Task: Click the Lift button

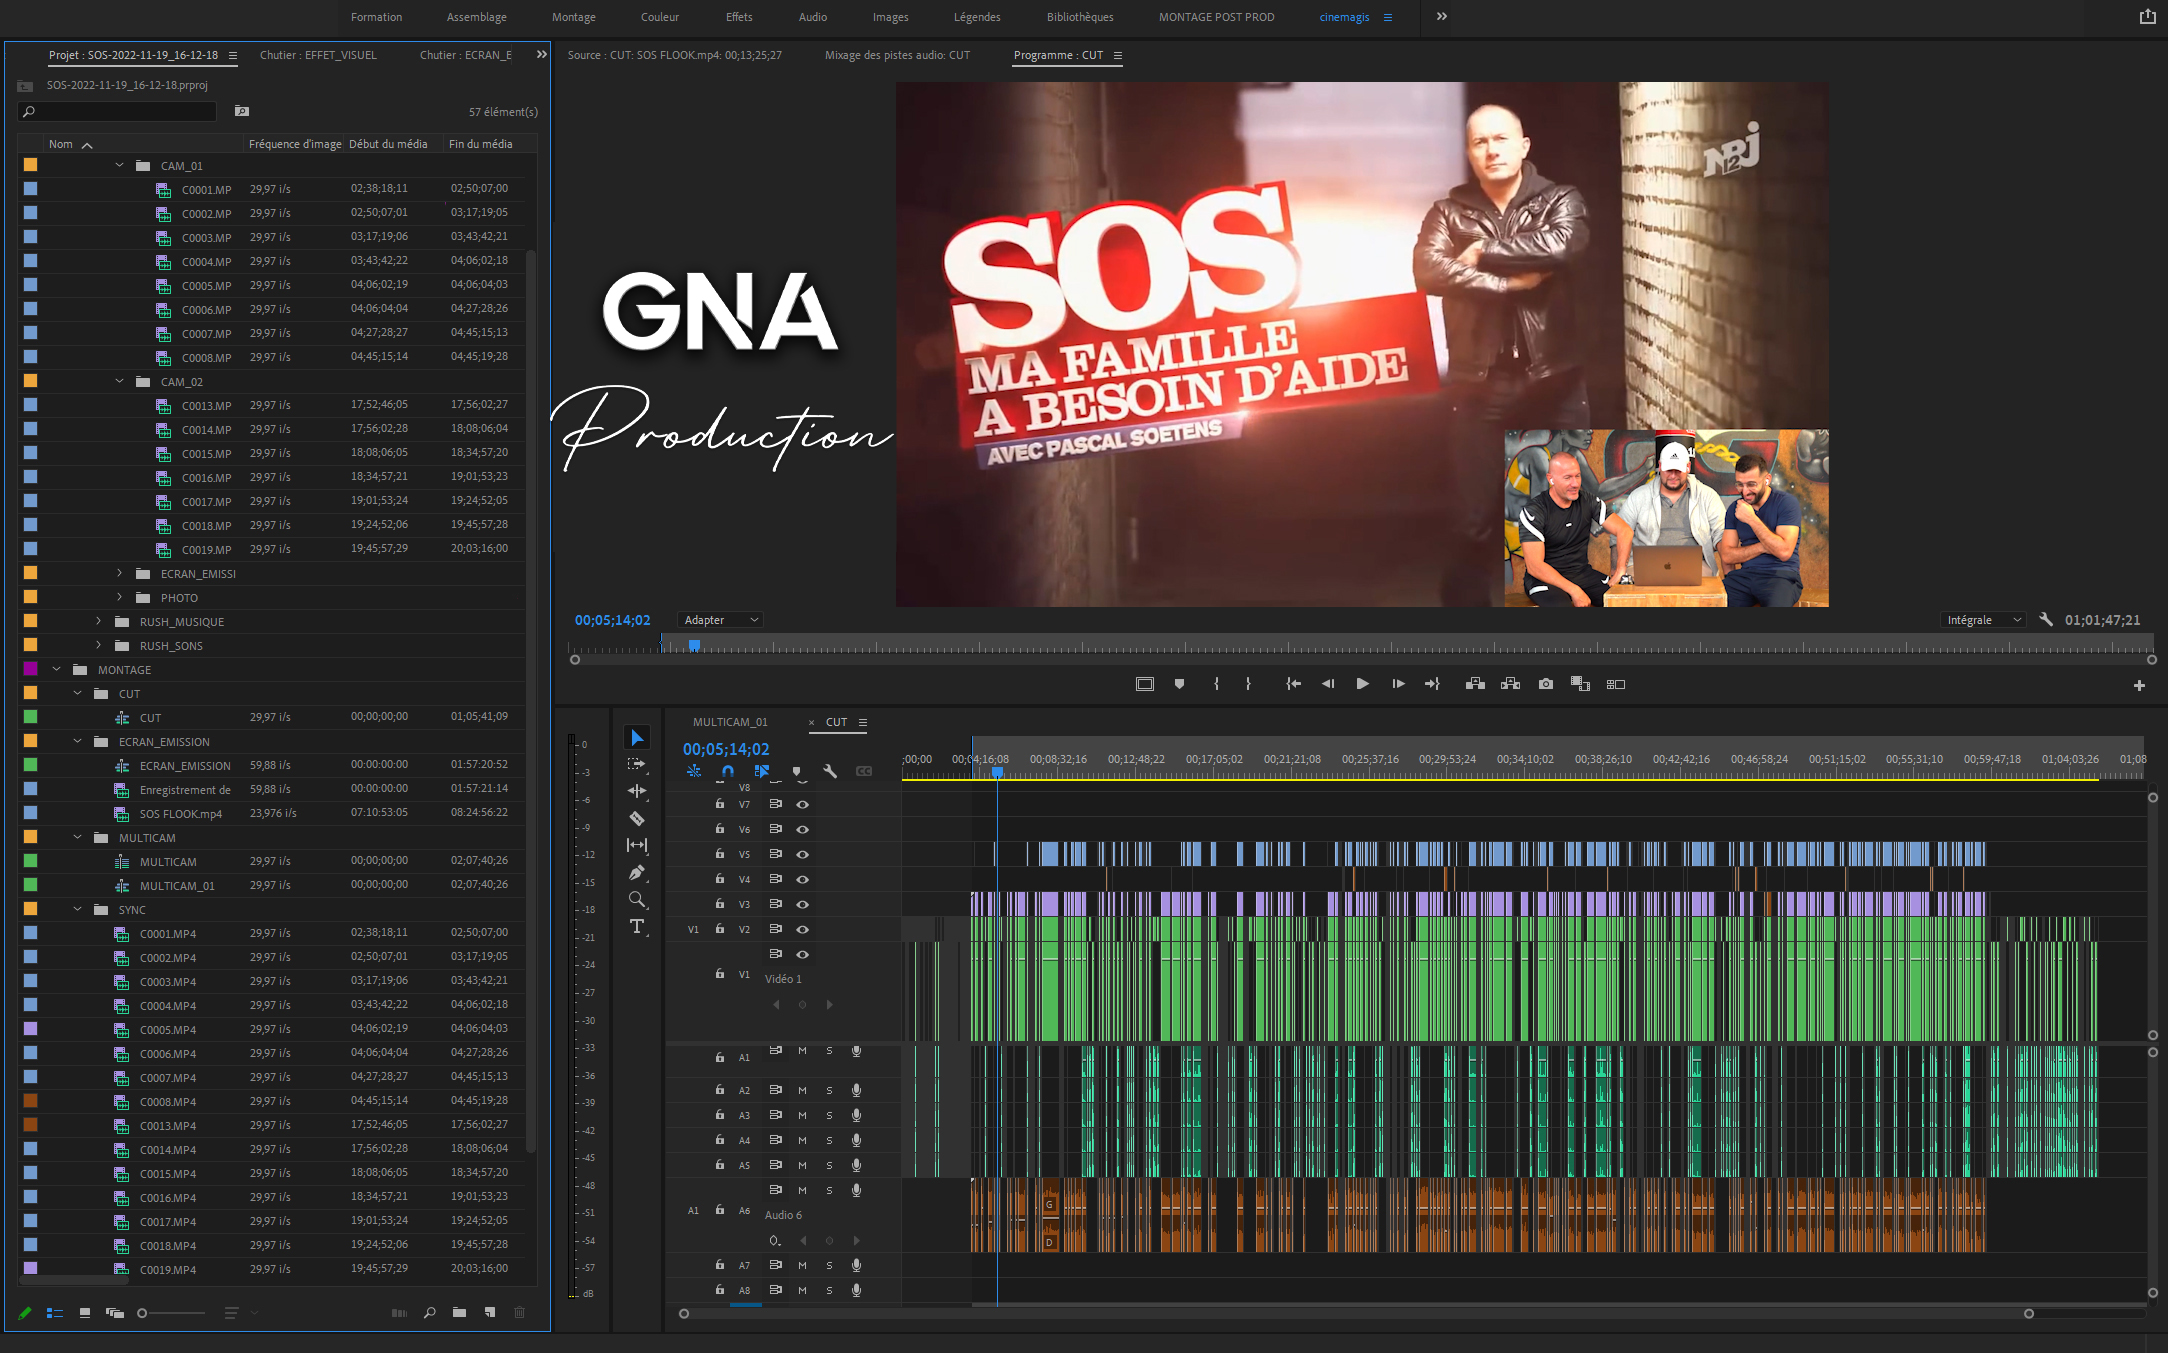Action: pyautogui.click(x=1475, y=684)
